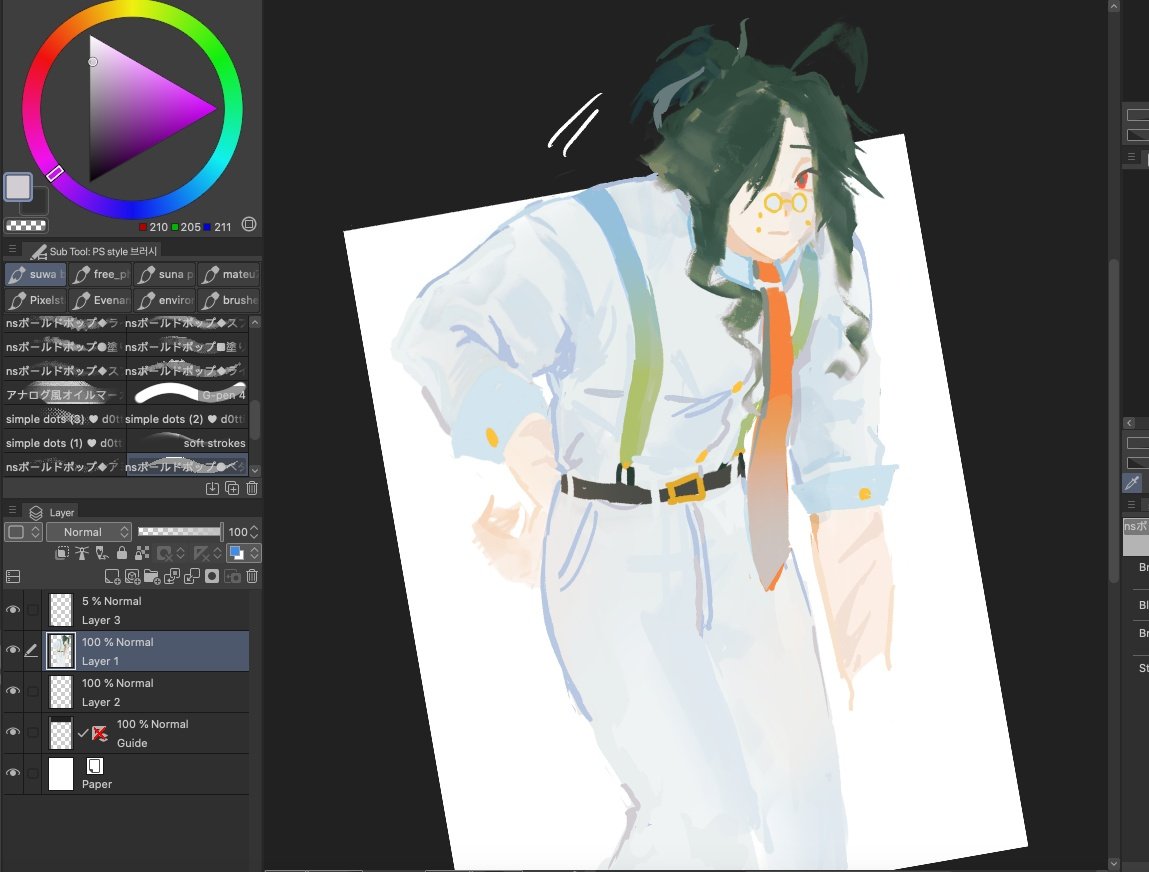Screen dimensions: 1149x872
Task: Select the eyedropper icon in right panel
Action: point(1132,482)
